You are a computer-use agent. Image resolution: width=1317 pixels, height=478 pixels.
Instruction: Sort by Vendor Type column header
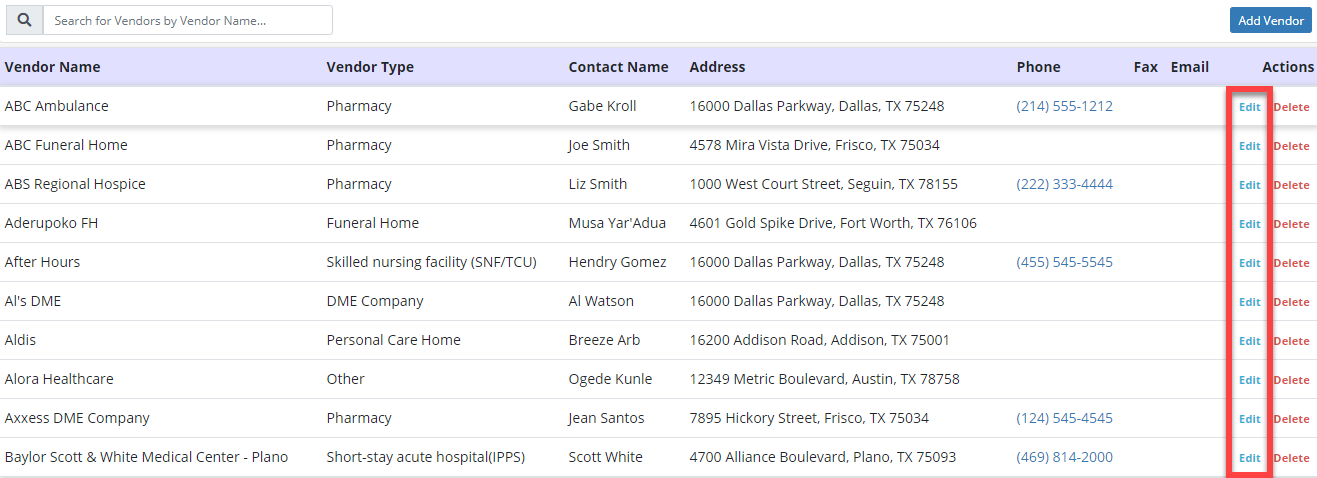(370, 67)
